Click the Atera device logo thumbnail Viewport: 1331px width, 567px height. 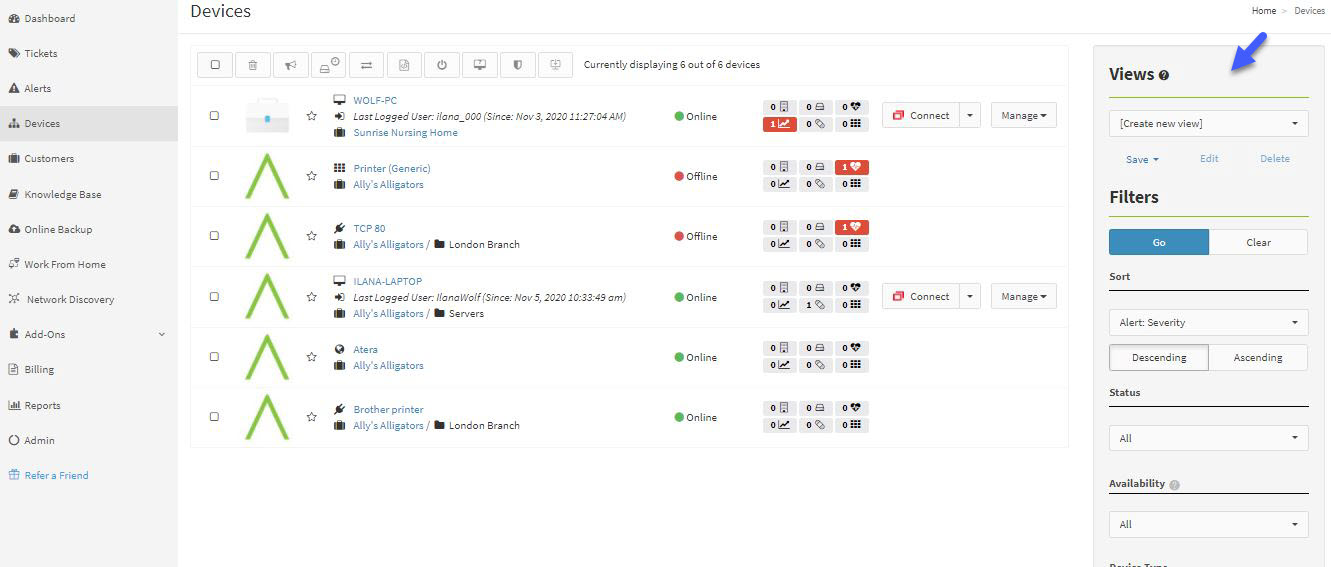pos(267,357)
